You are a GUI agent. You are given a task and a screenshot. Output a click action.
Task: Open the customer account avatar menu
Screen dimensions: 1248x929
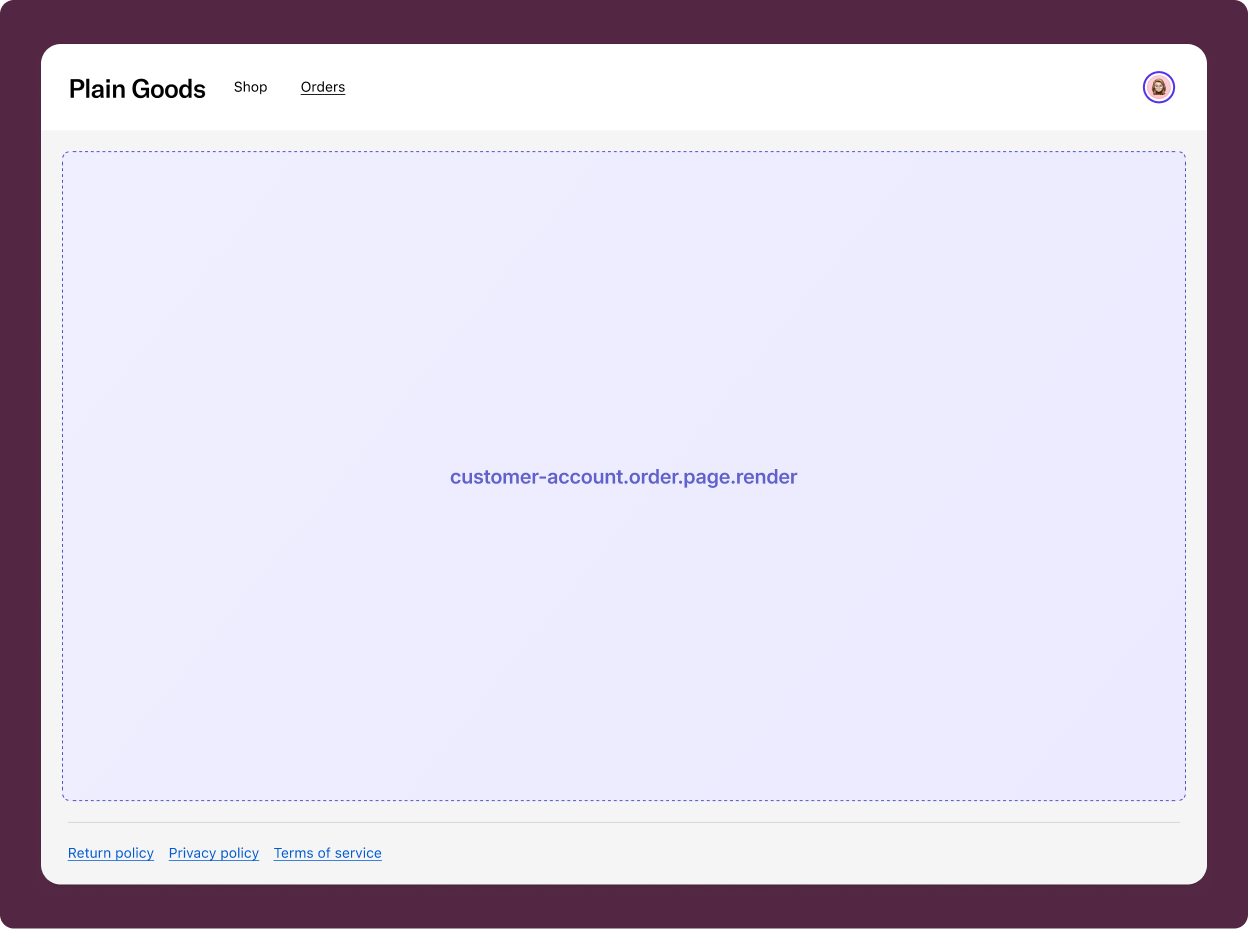[1159, 87]
